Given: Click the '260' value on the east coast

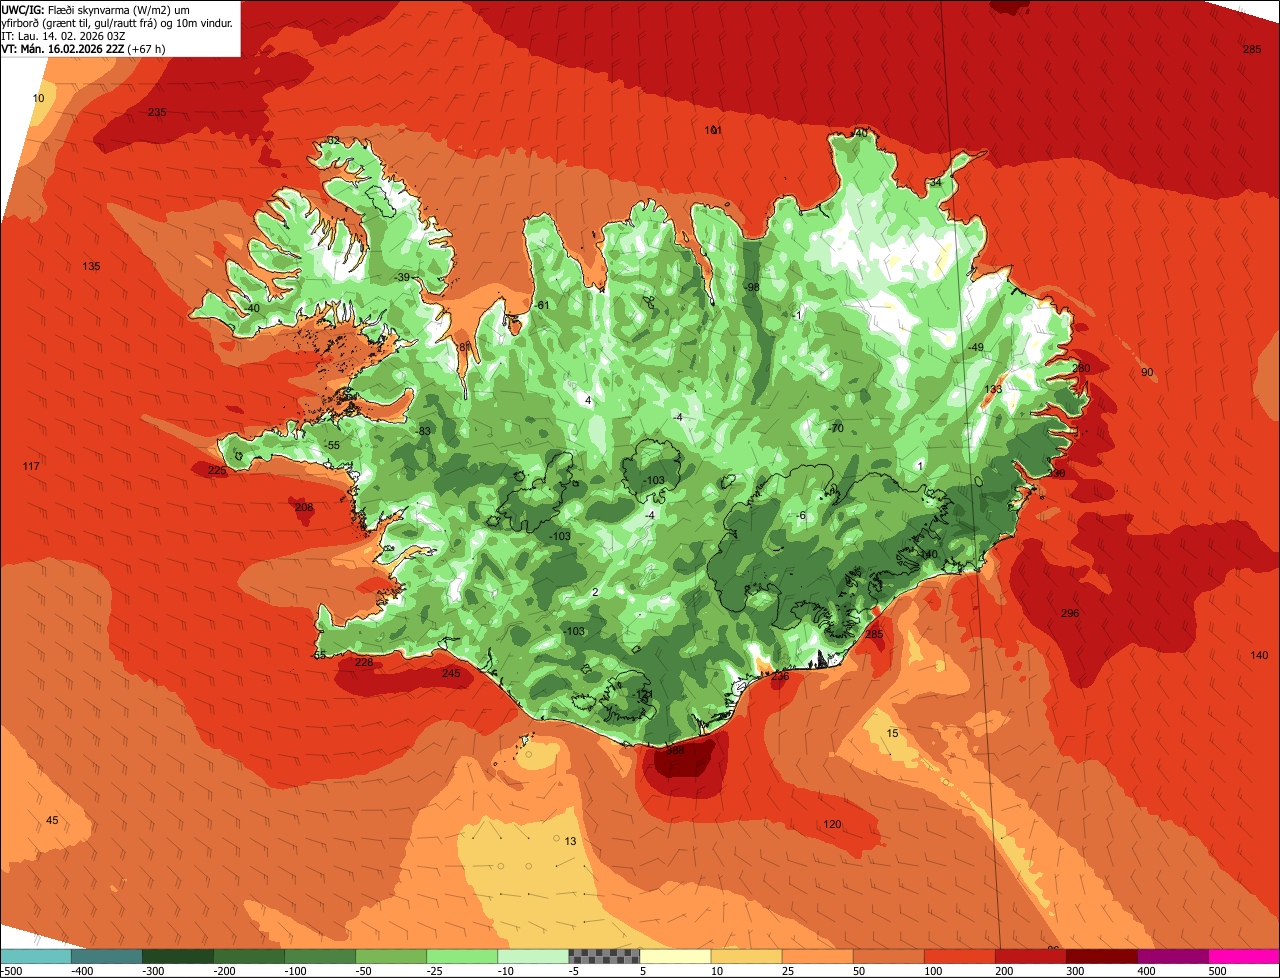Looking at the screenshot, I should point(1081,367).
